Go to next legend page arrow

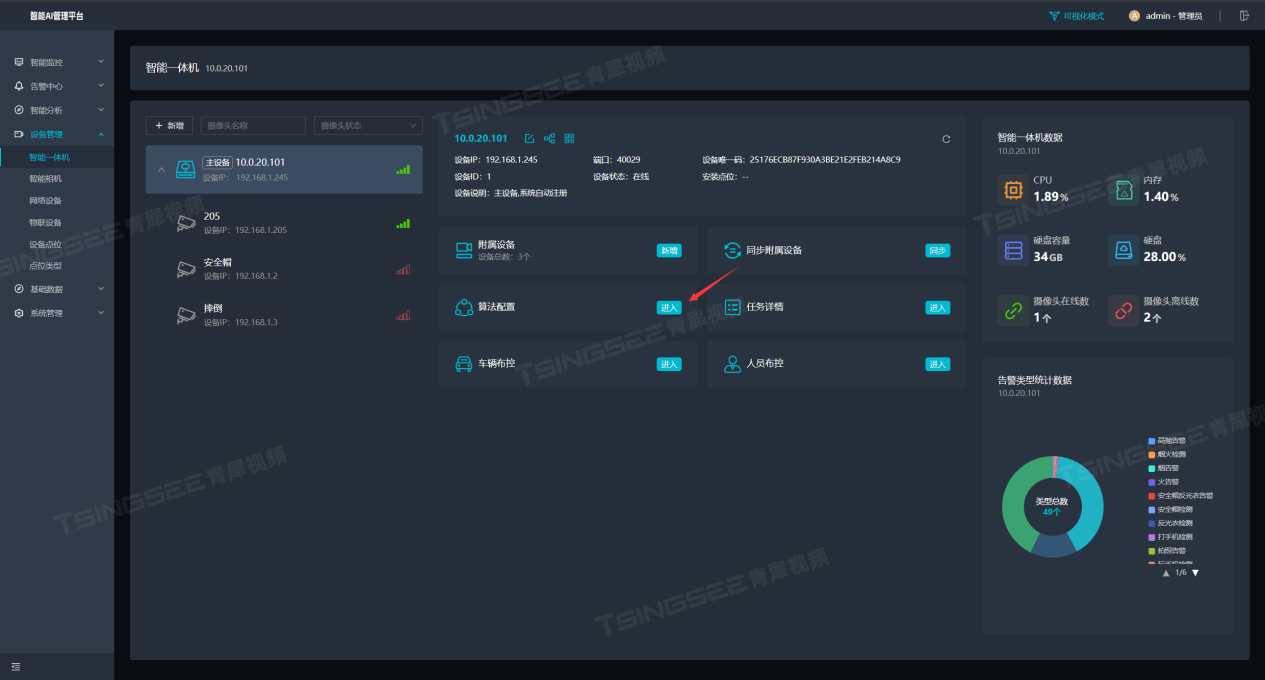[1195, 573]
